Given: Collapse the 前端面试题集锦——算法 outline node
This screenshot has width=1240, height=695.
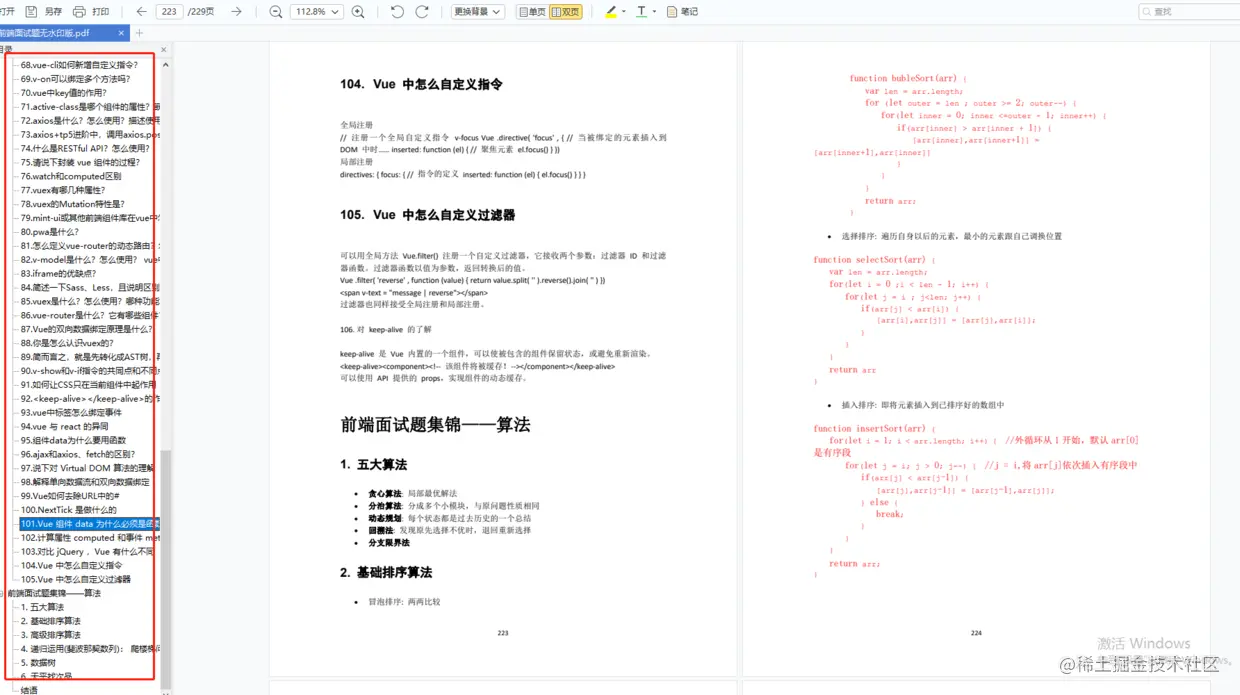Looking at the screenshot, I should coord(2,593).
